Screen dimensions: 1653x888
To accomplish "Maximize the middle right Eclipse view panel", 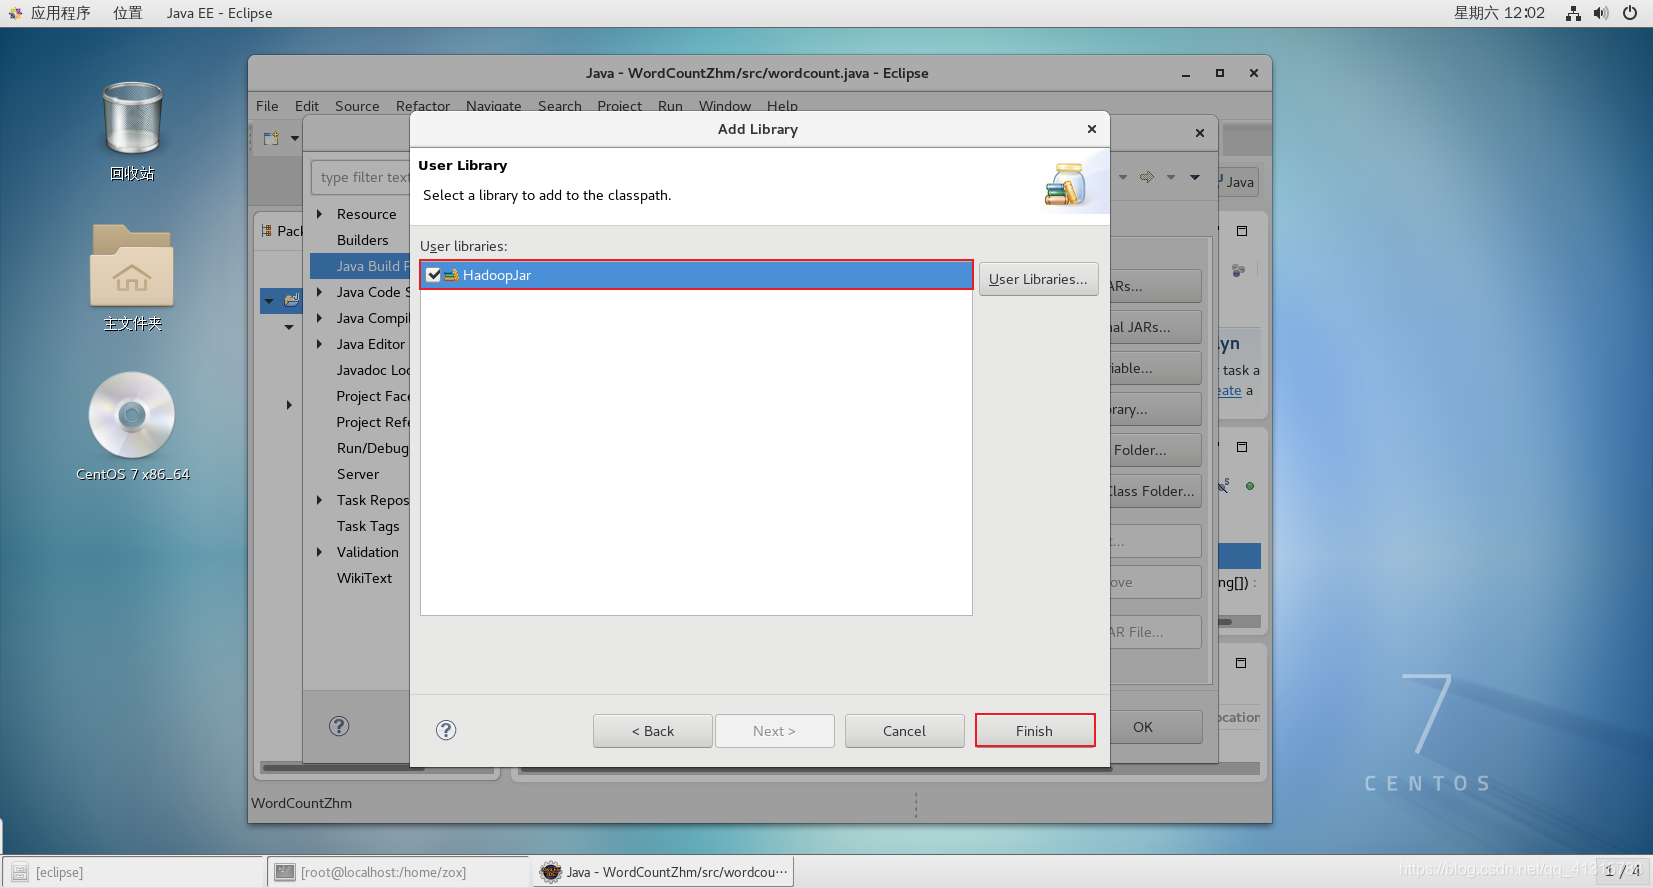I will click(1242, 447).
